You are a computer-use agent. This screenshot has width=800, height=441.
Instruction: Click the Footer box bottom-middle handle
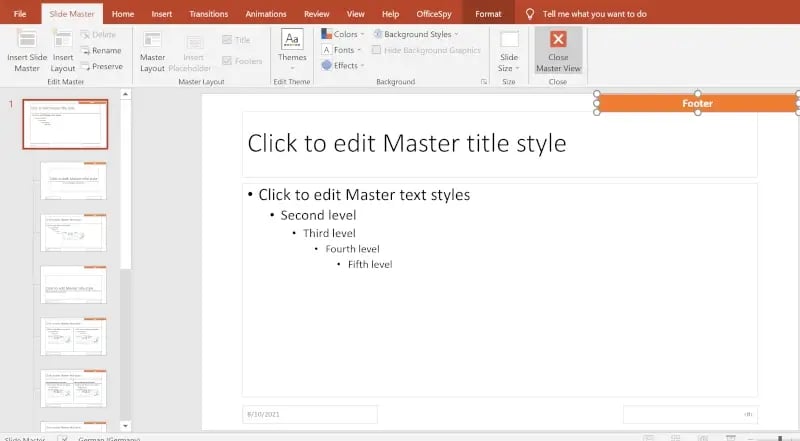pyautogui.click(x=697, y=112)
